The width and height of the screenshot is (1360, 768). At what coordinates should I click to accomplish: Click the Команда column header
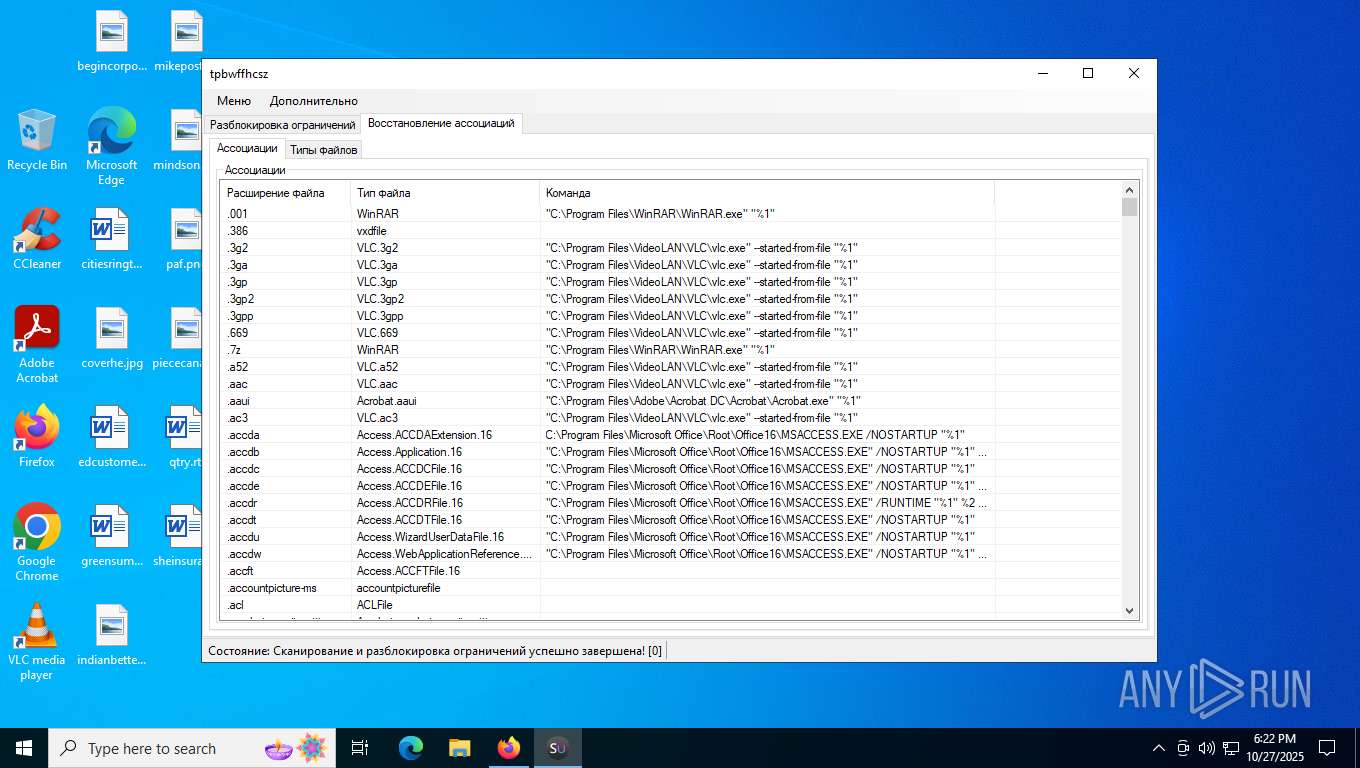coord(767,193)
